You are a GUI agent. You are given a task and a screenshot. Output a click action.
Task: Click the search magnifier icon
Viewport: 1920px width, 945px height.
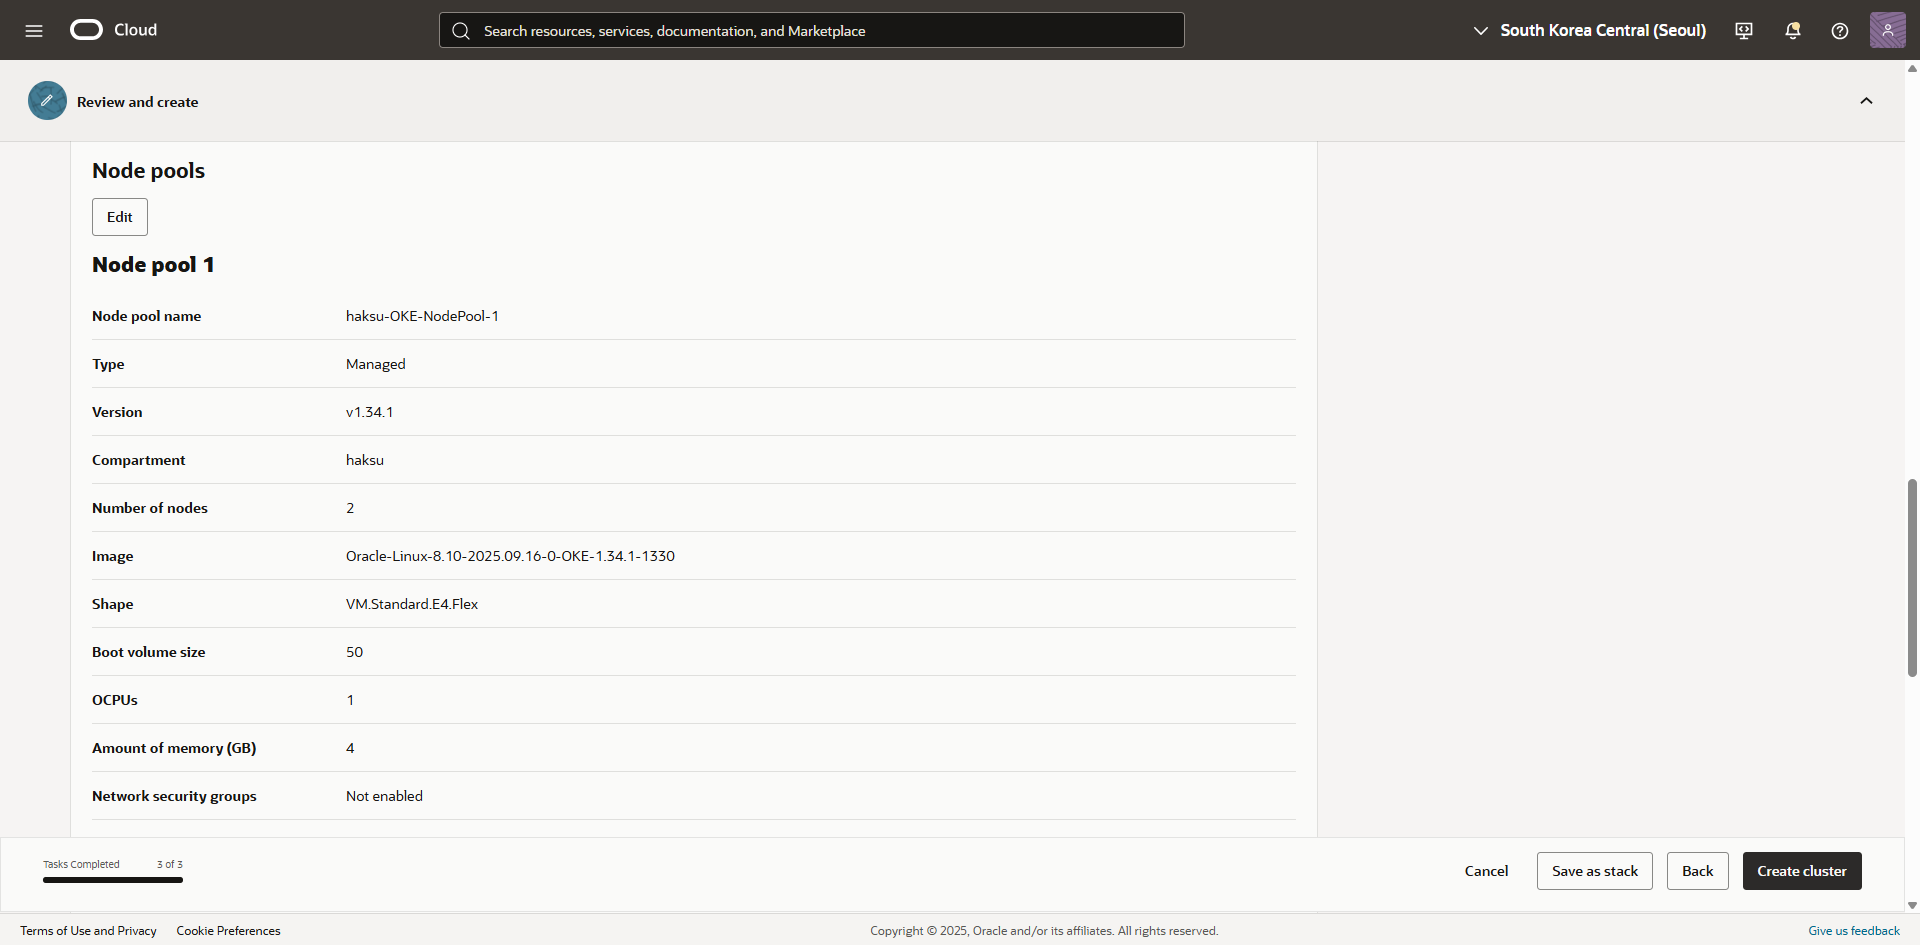coord(461,31)
